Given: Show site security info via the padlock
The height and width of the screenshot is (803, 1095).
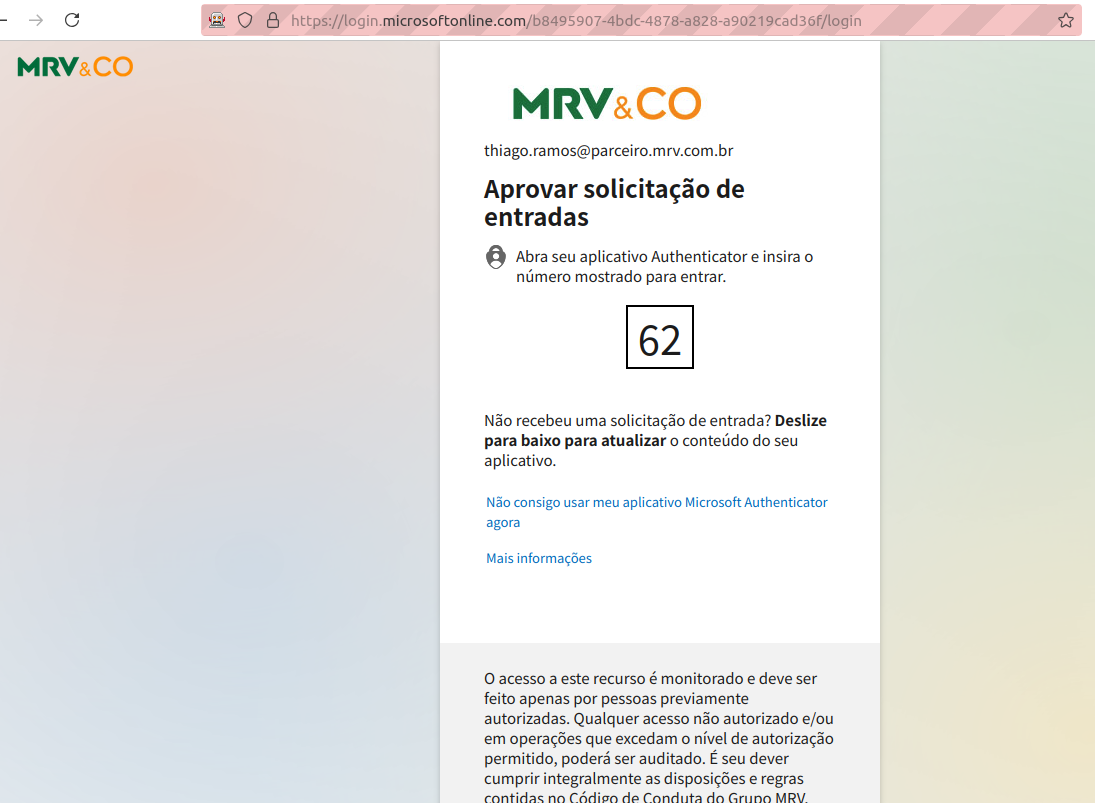Looking at the screenshot, I should point(273,20).
